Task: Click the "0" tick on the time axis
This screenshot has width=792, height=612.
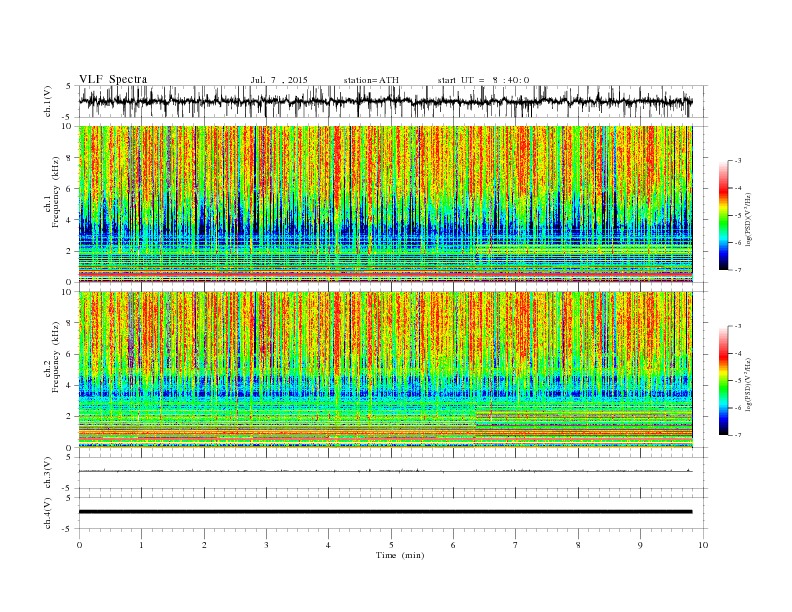Action: pyautogui.click(x=79, y=545)
